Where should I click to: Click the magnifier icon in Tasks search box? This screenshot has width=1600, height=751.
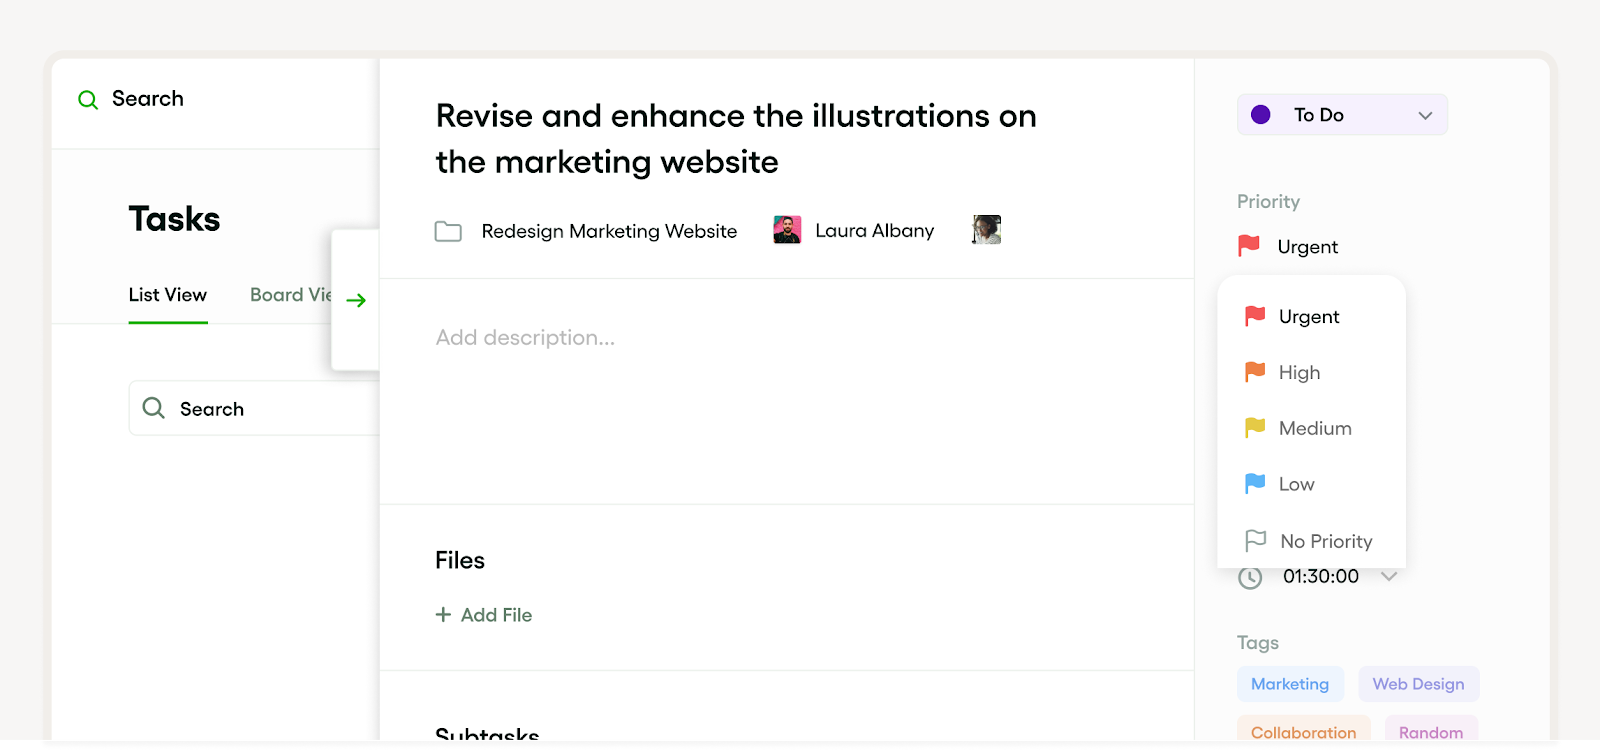pos(153,408)
